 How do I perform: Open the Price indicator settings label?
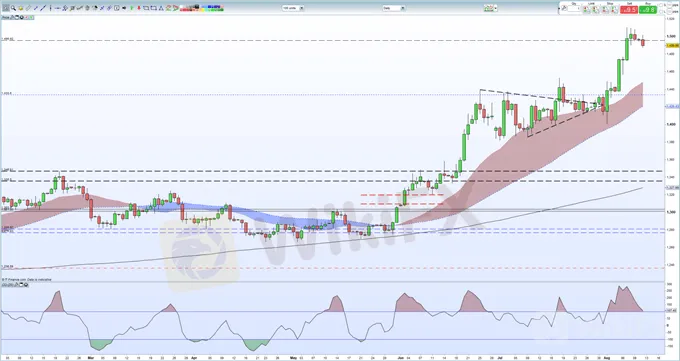click(5, 17)
